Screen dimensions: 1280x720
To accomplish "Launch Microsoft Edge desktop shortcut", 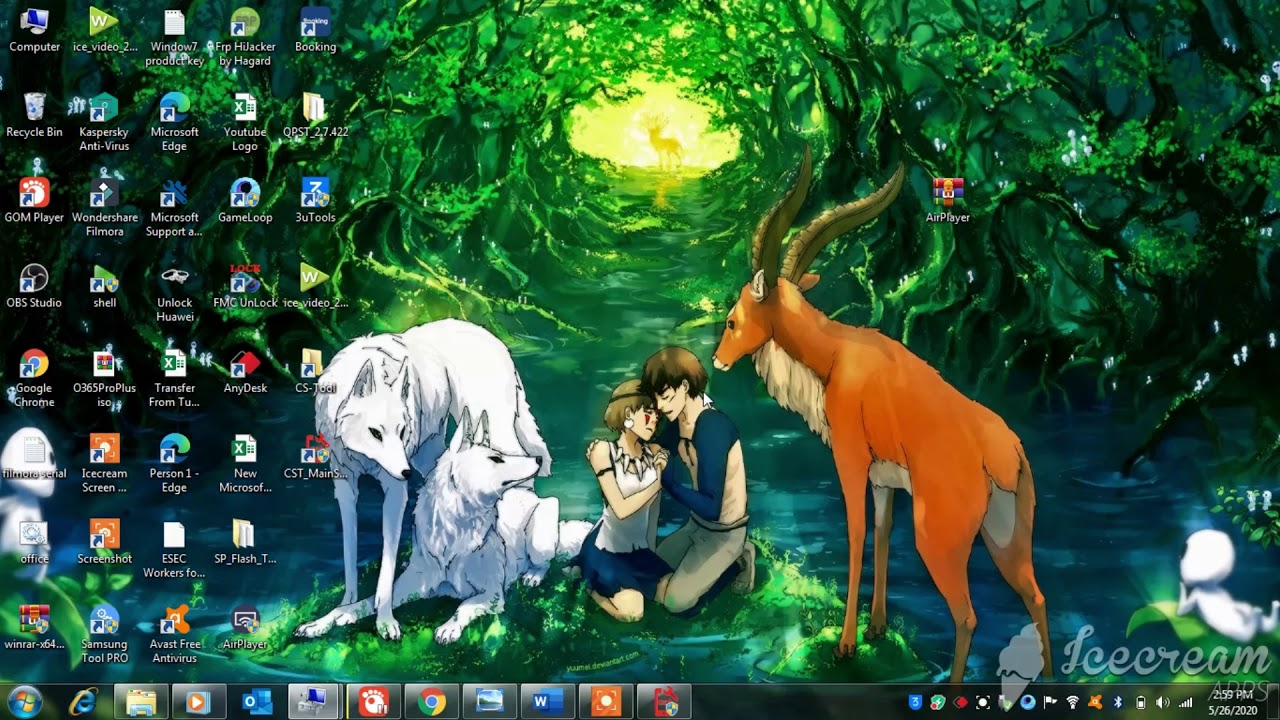I will pos(174,122).
